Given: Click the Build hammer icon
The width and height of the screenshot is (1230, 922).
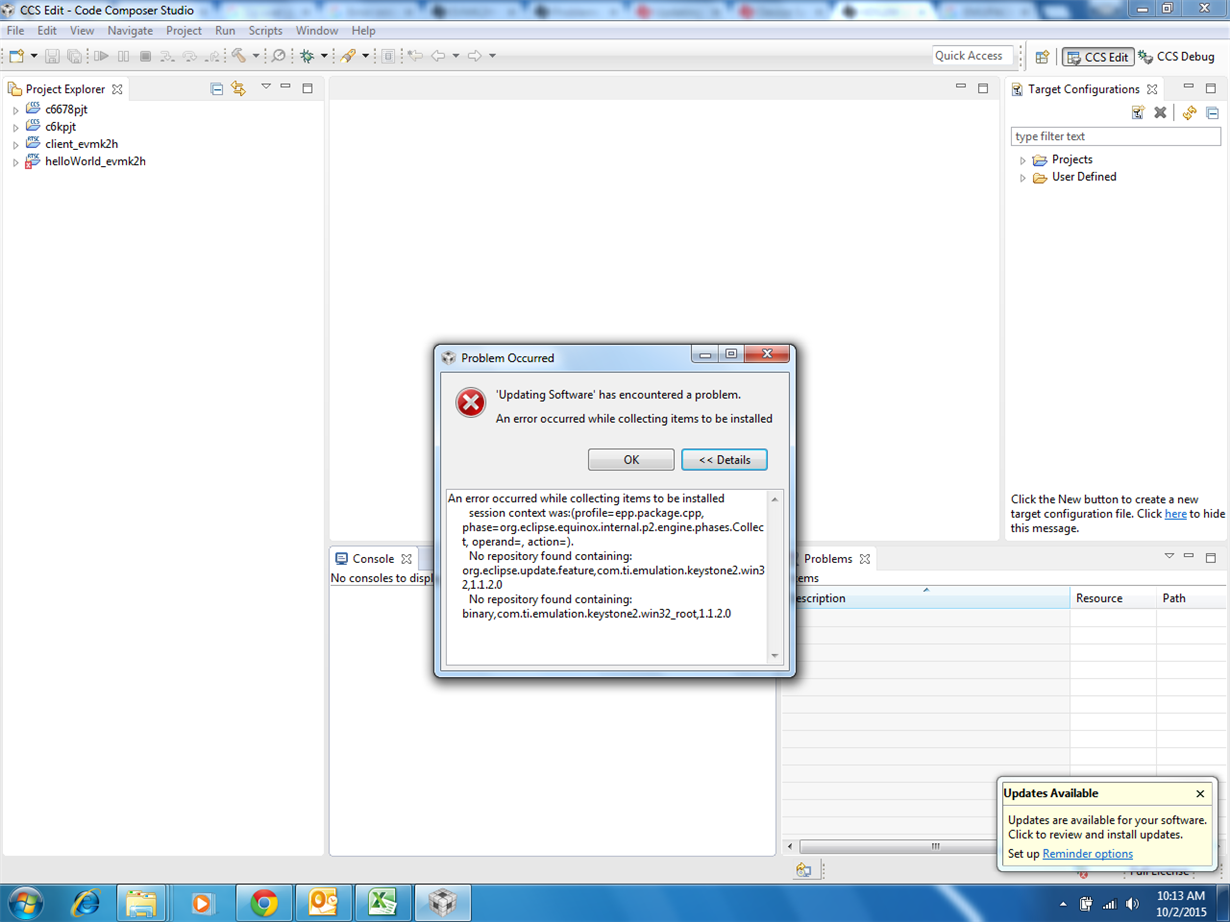Looking at the screenshot, I should (239, 56).
